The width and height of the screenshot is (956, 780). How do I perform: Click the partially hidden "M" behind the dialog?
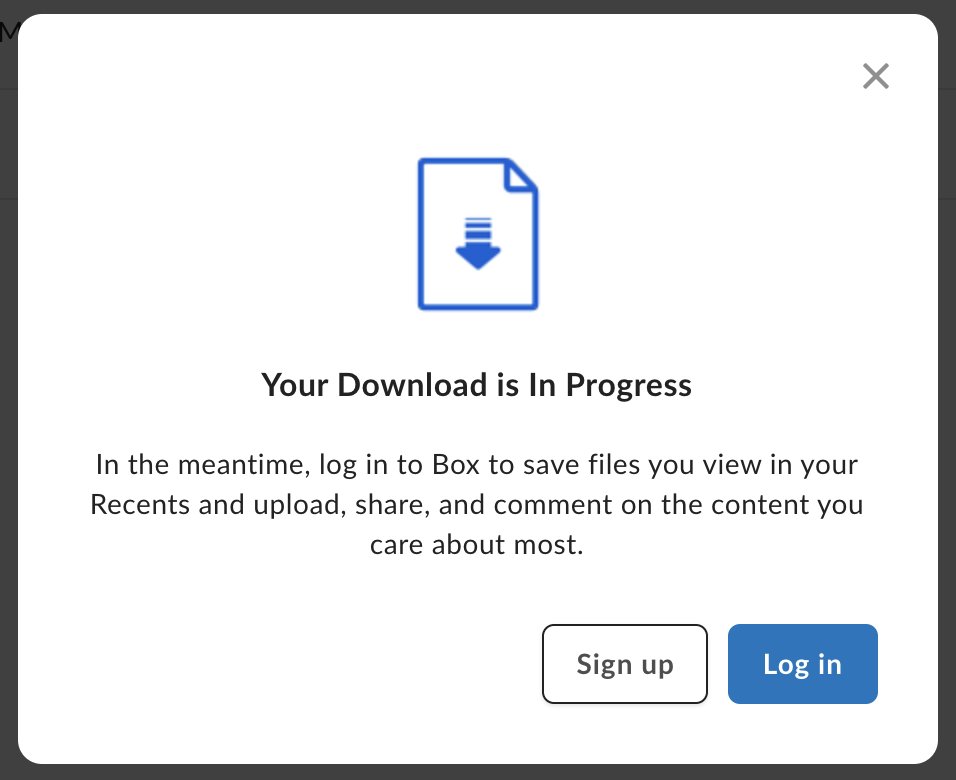click(x=9, y=30)
